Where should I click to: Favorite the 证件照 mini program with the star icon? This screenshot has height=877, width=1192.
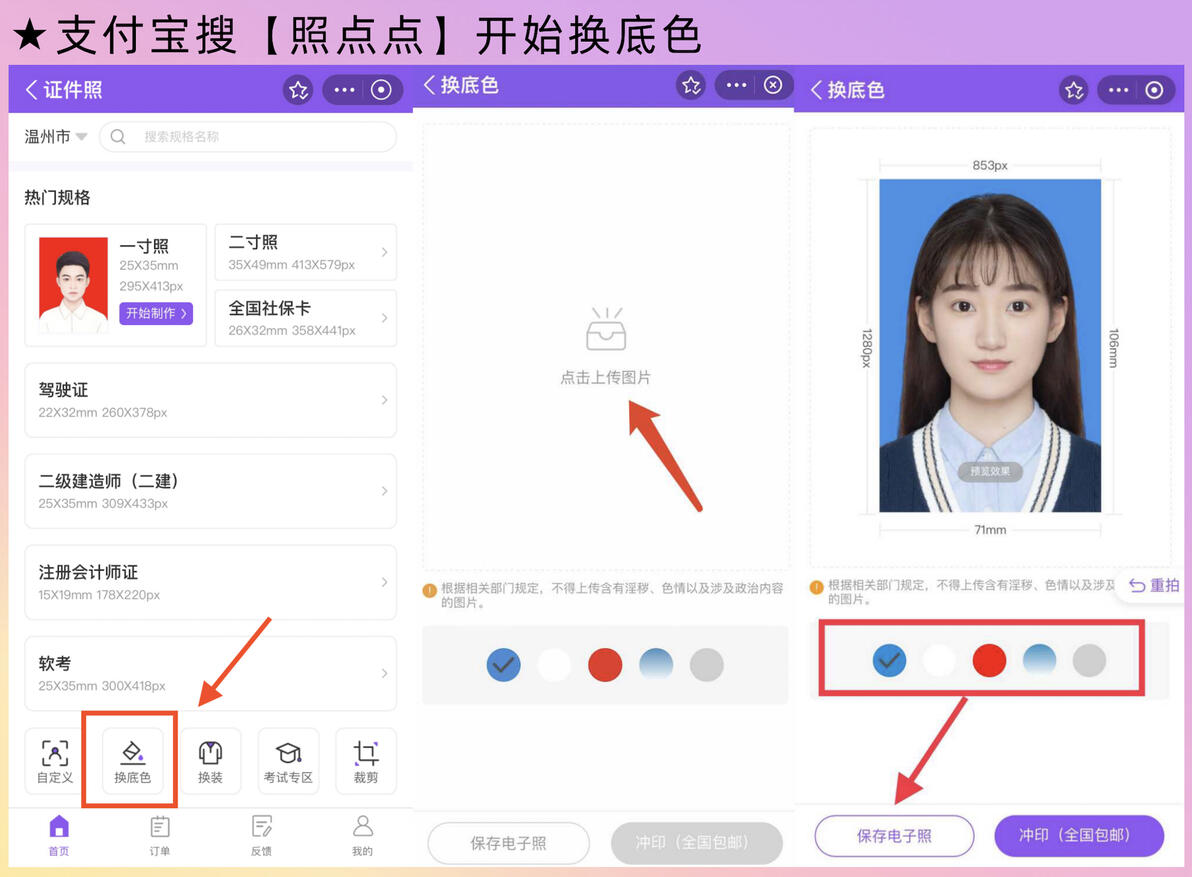(298, 90)
